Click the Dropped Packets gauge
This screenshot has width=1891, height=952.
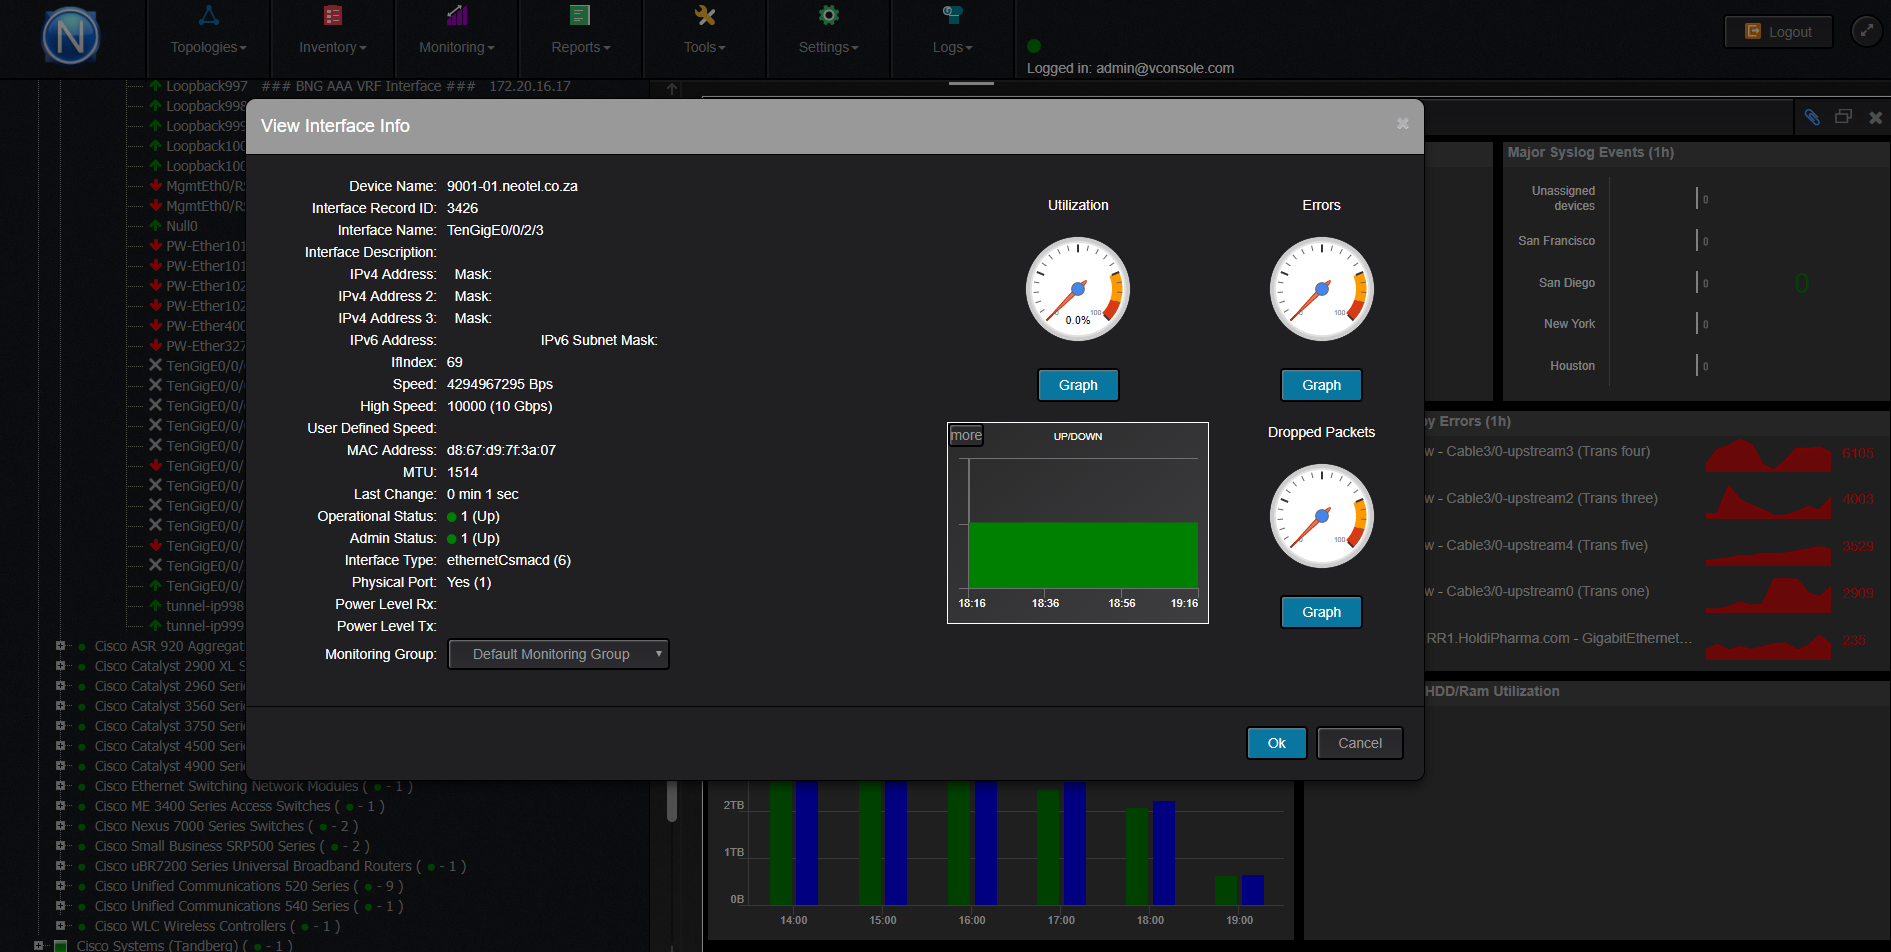click(1321, 516)
